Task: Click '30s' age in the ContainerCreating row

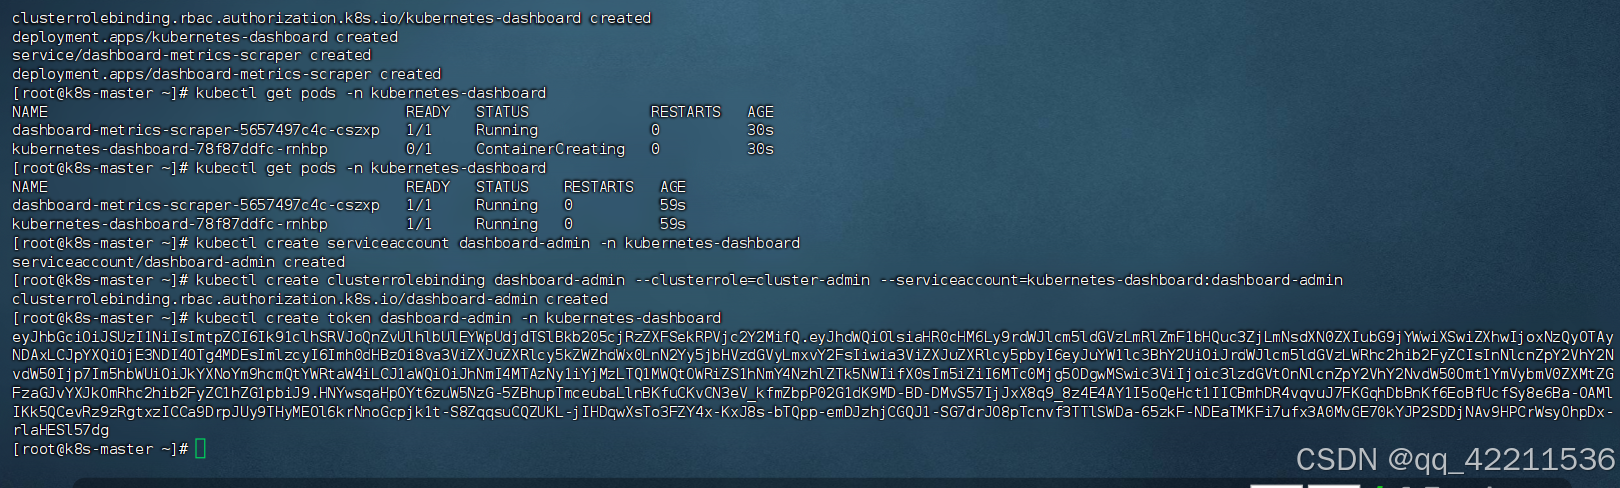Action: pos(760,149)
